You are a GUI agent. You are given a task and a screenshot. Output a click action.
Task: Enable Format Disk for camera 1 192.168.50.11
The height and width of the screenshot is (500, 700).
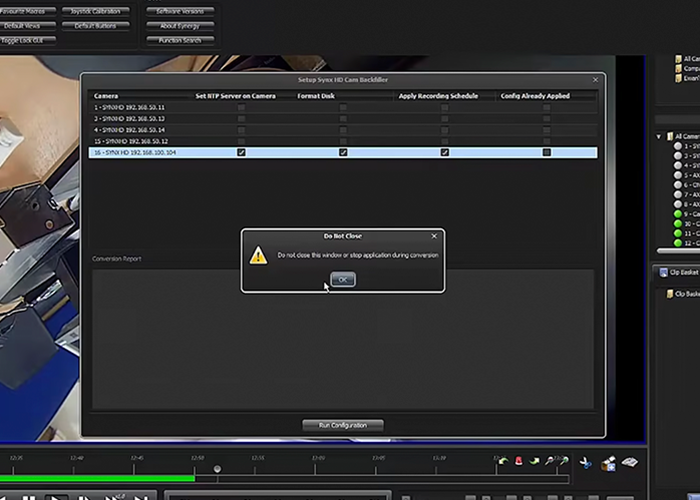[x=343, y=108]
